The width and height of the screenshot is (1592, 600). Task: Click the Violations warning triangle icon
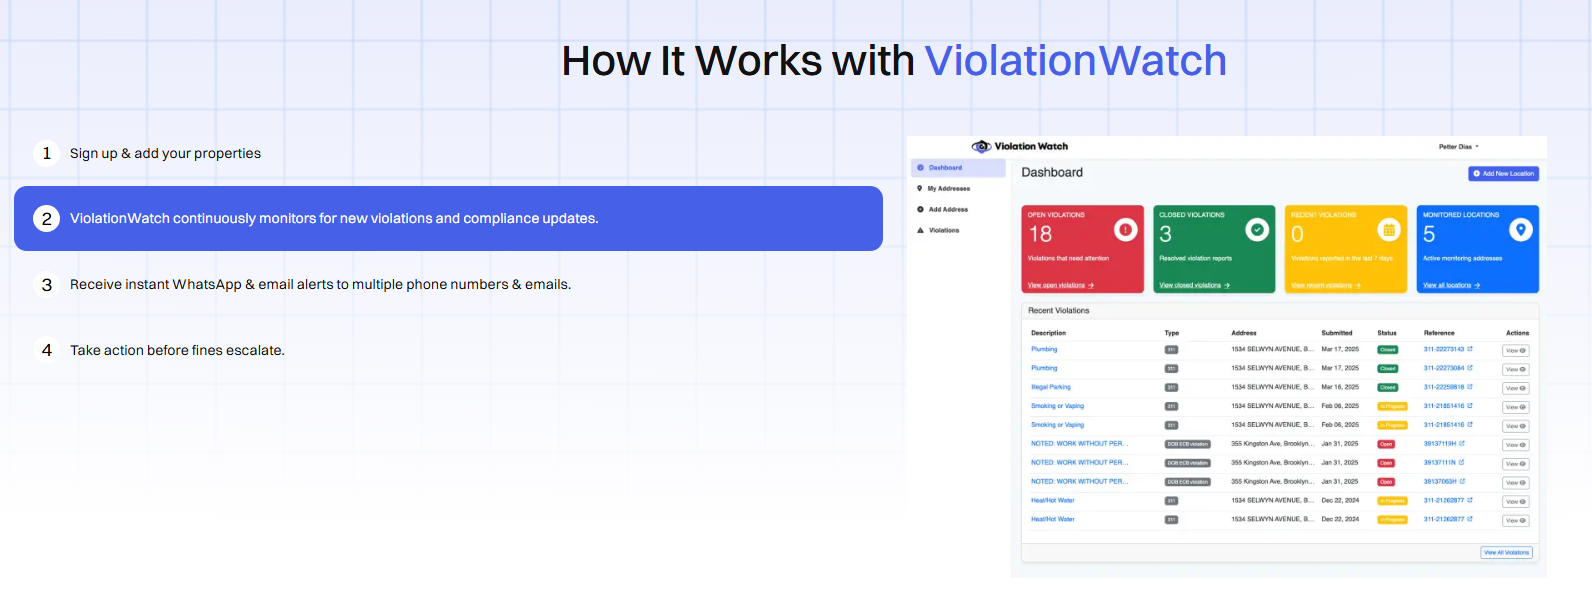pos(921,230)
